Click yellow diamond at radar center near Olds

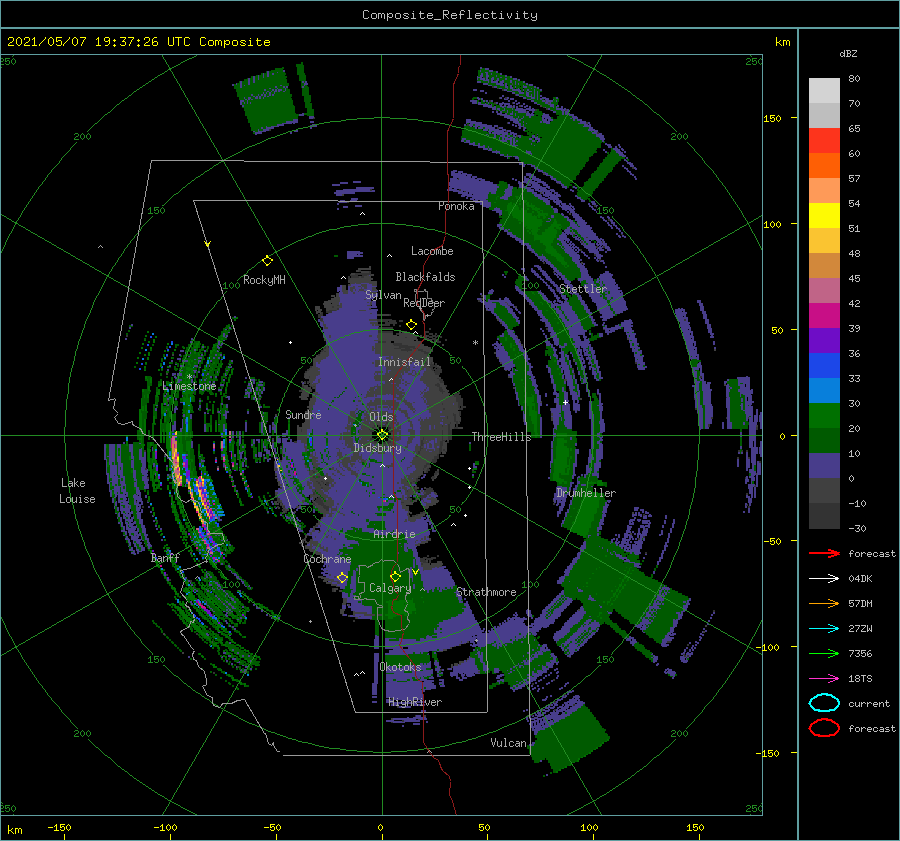coord(382,435)
